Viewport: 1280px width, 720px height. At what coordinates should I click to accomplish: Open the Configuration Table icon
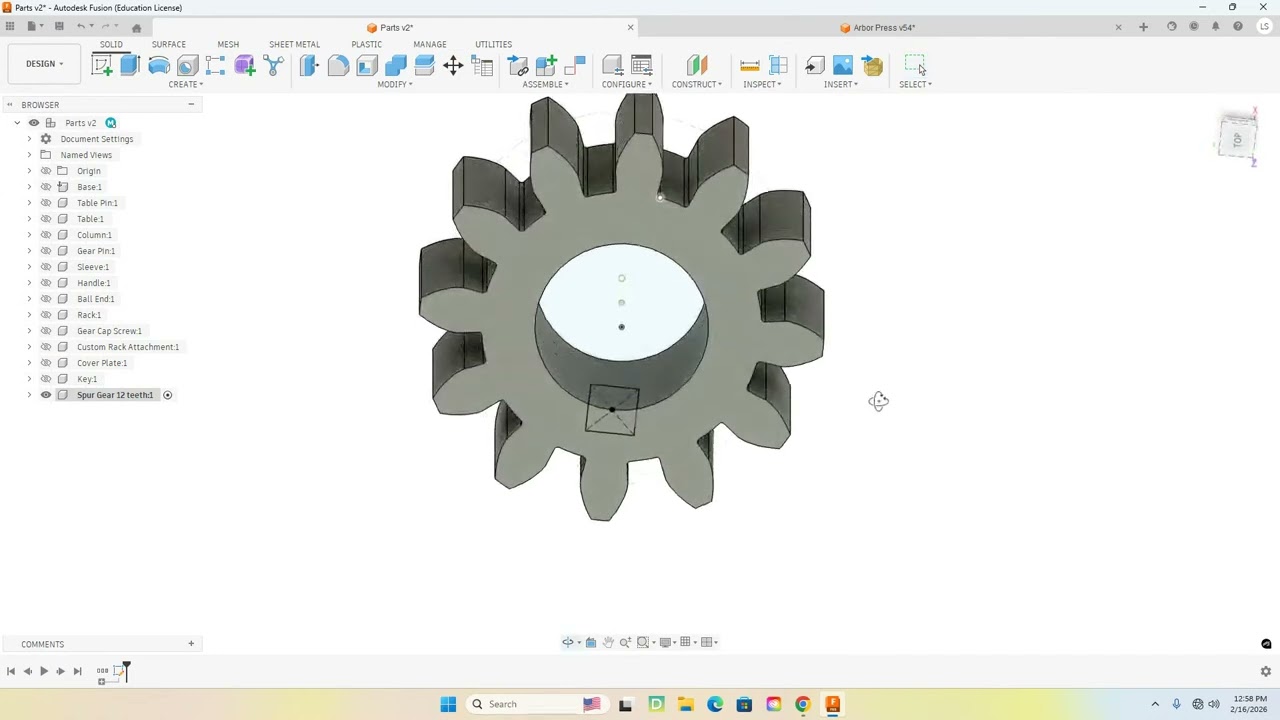[x=642, y=66]
